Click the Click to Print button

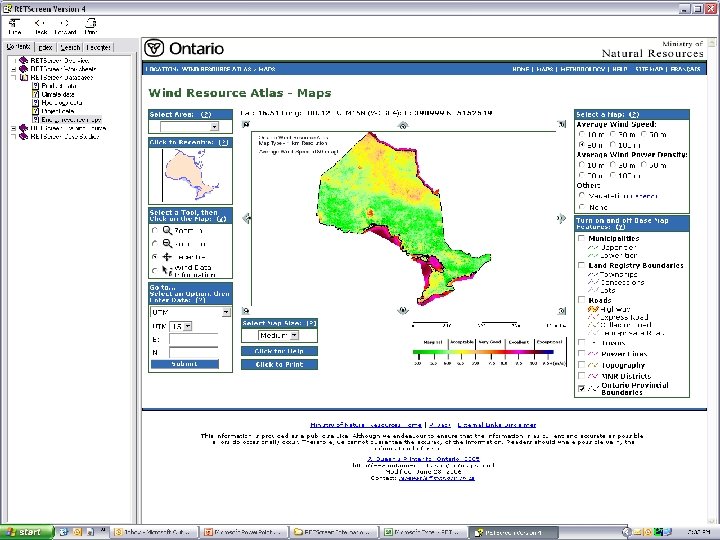(279, 364)
